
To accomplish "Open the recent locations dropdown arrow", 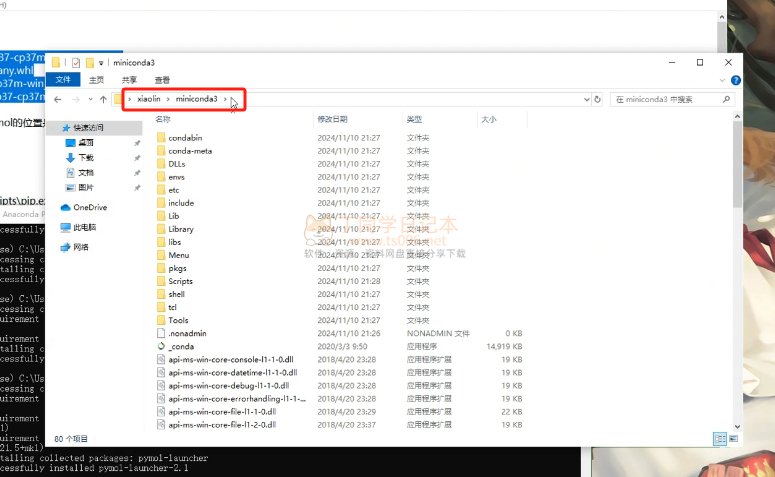I will [x=90, y=100].
